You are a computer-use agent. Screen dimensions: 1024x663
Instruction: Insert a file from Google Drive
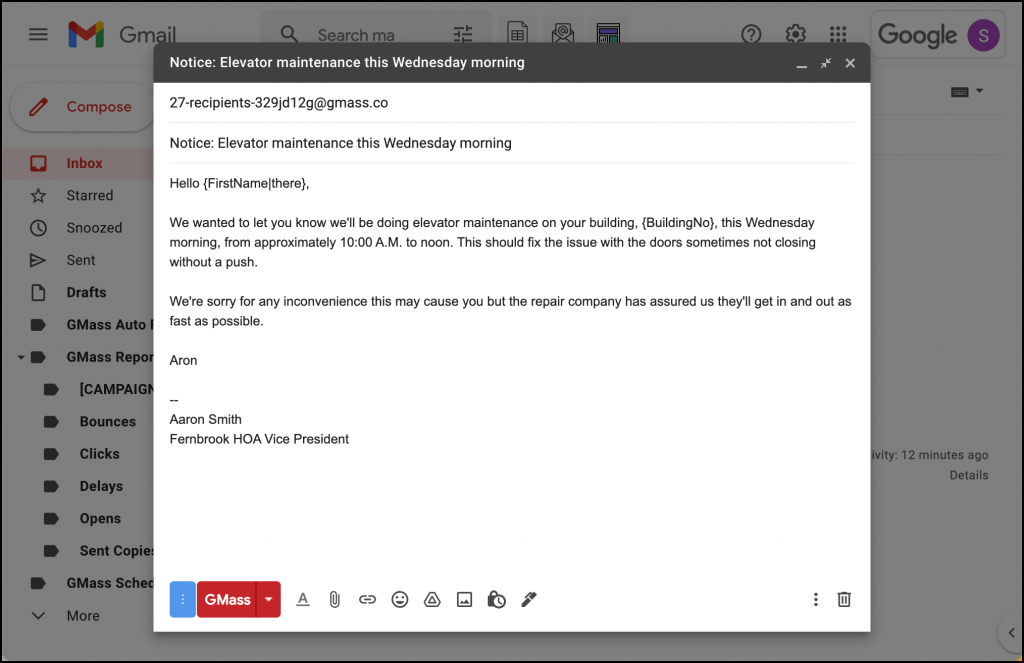pyautogui.click(x=431, y=599)
